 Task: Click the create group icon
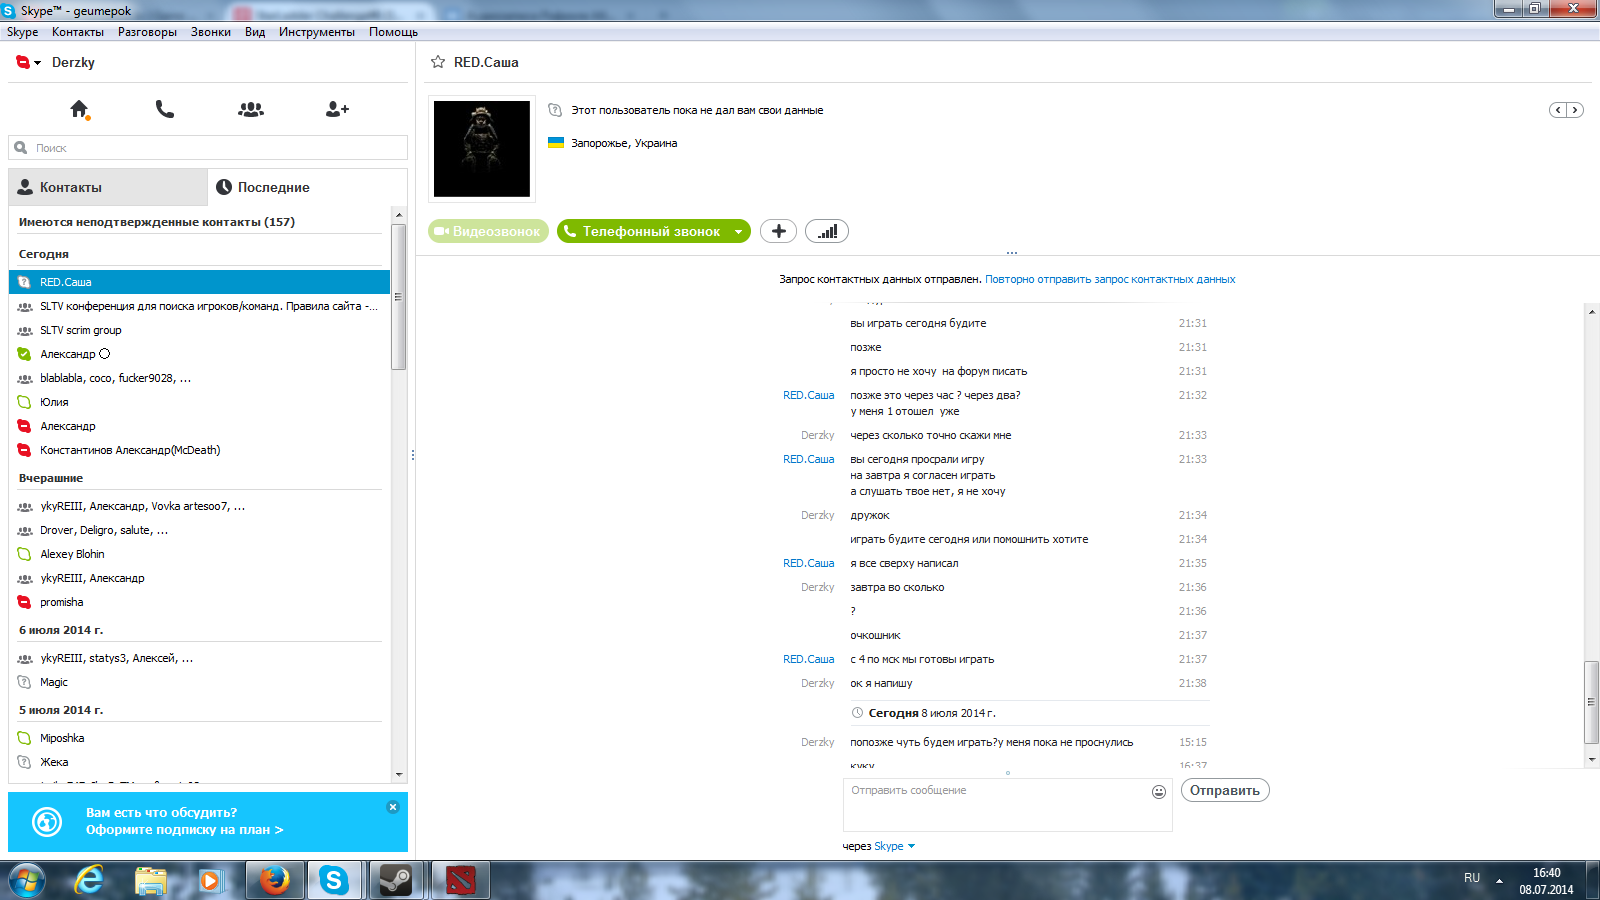[251, 109]
